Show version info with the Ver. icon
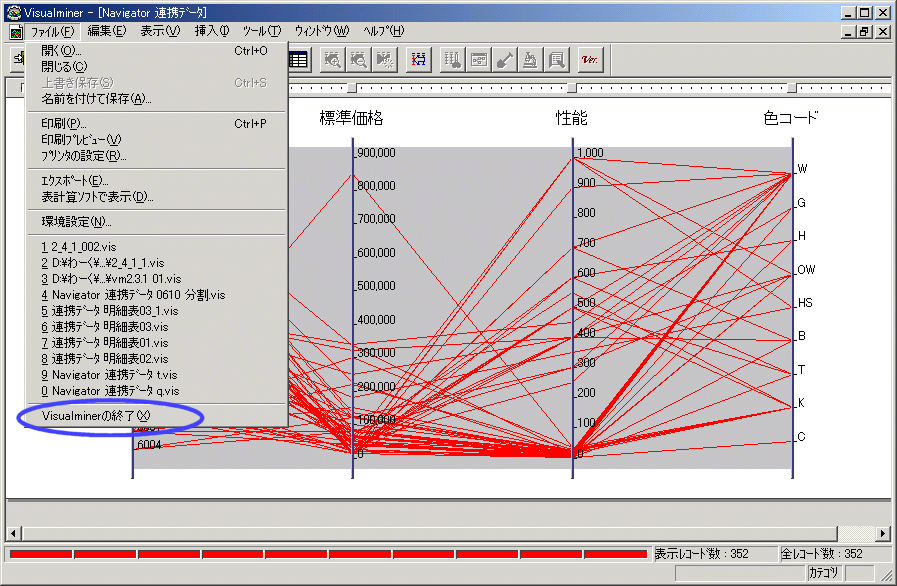Viewport: 897px width, 586px height. point(590,60)
